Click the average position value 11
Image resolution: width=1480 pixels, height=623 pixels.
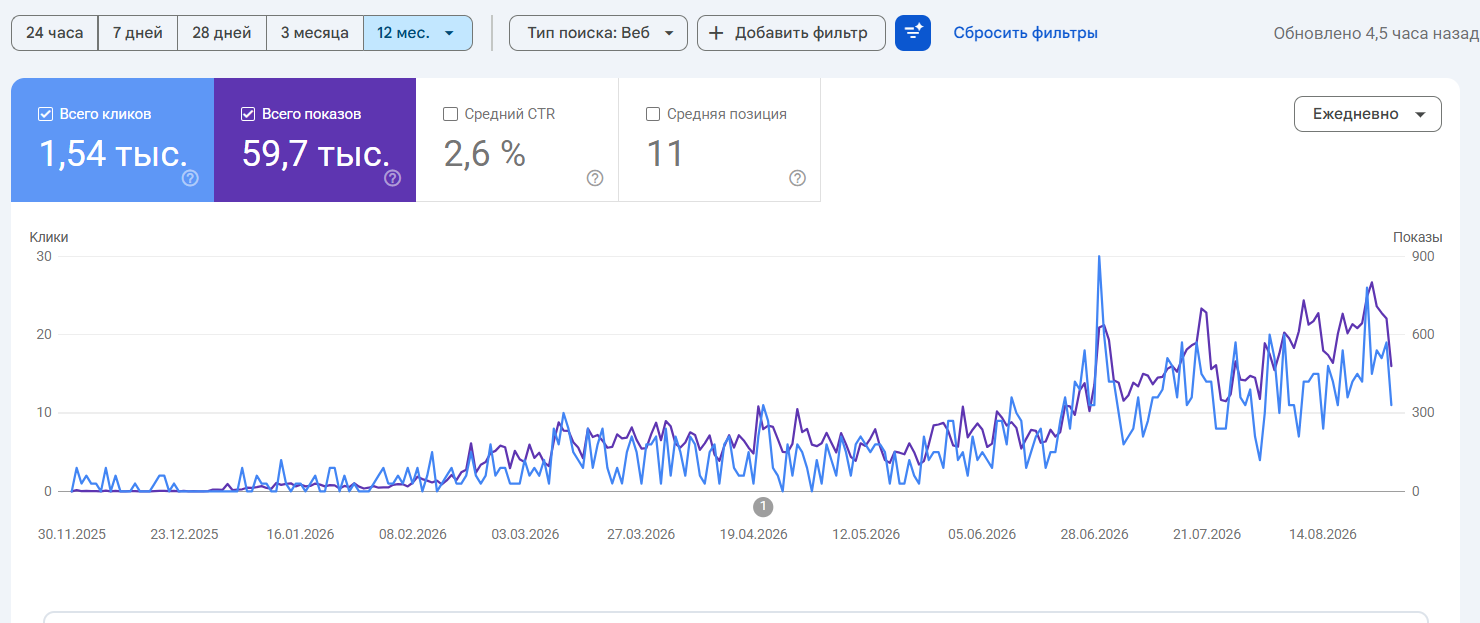[x=665, y=154]
